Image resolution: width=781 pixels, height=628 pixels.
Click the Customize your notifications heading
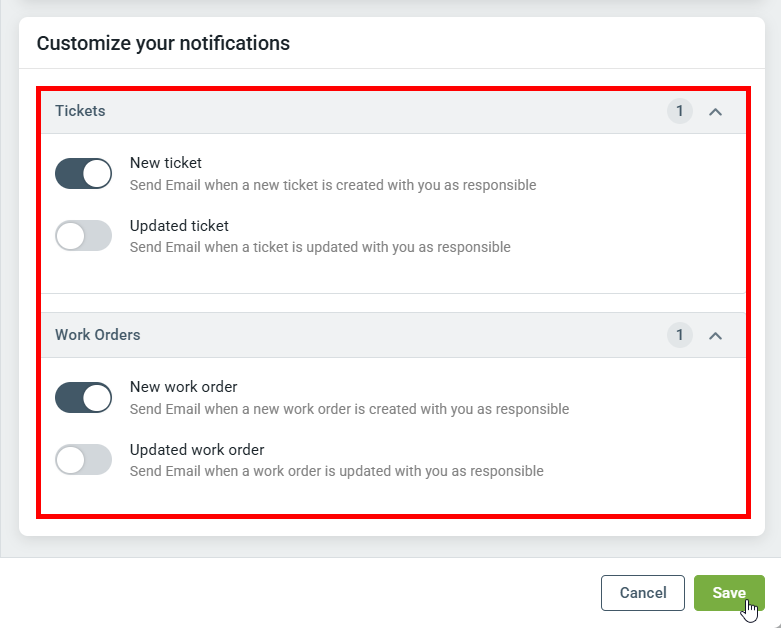click(163, 43)
